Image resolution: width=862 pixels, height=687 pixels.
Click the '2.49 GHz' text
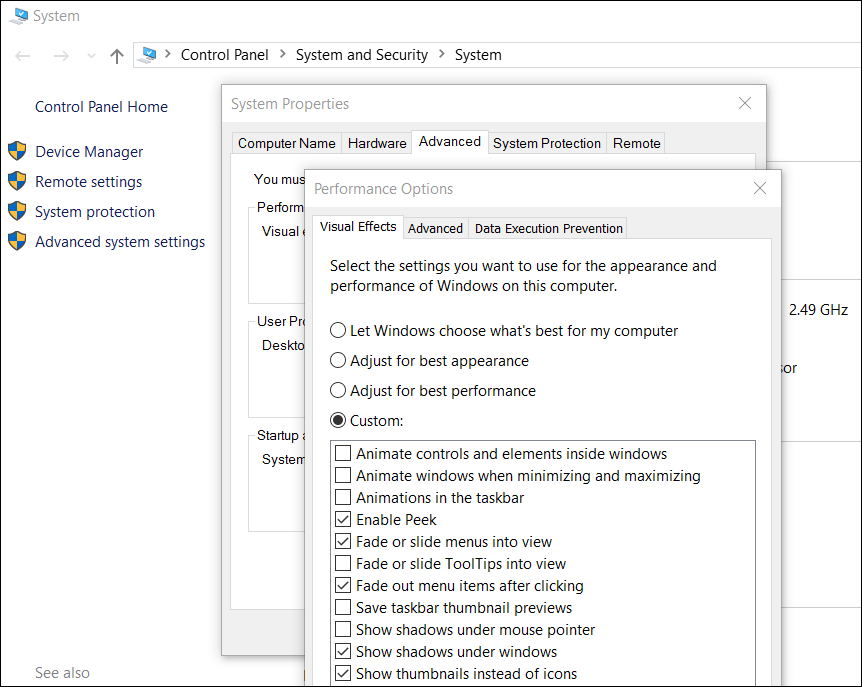click(818, 309)
